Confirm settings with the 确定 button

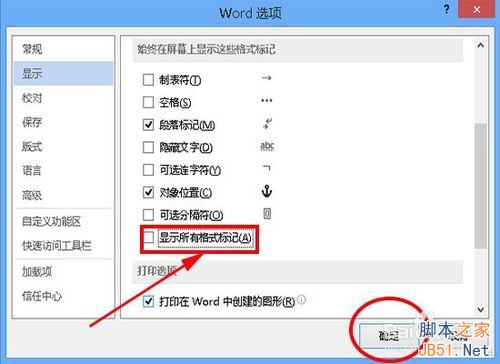(x=389, y=335)
